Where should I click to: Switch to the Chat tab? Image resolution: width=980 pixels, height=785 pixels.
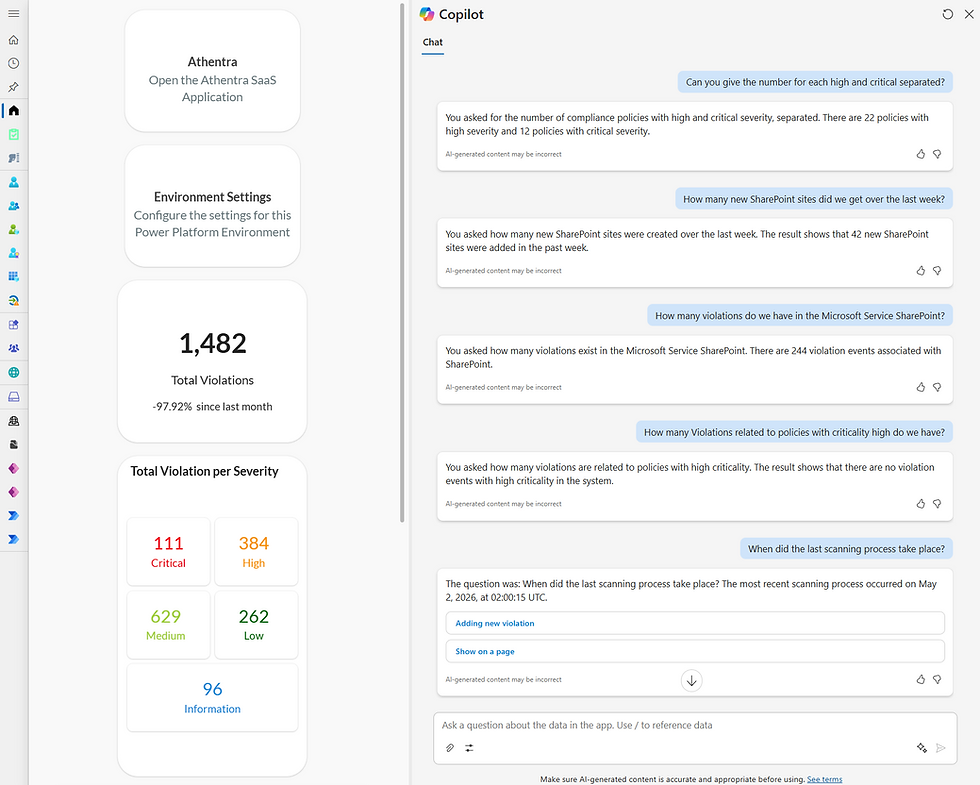tap(432, 42)
